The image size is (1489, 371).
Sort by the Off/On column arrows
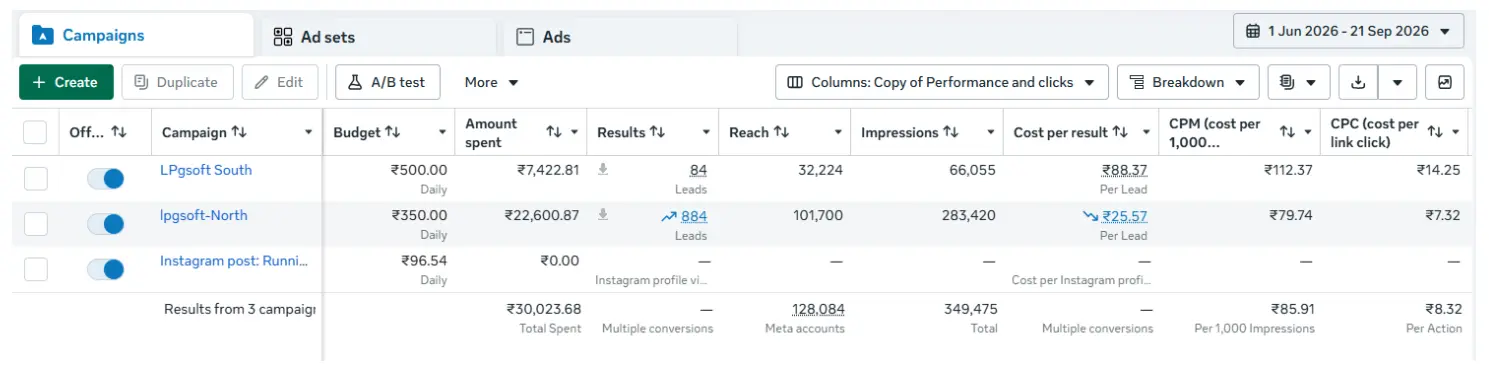(x=119, y=132)
